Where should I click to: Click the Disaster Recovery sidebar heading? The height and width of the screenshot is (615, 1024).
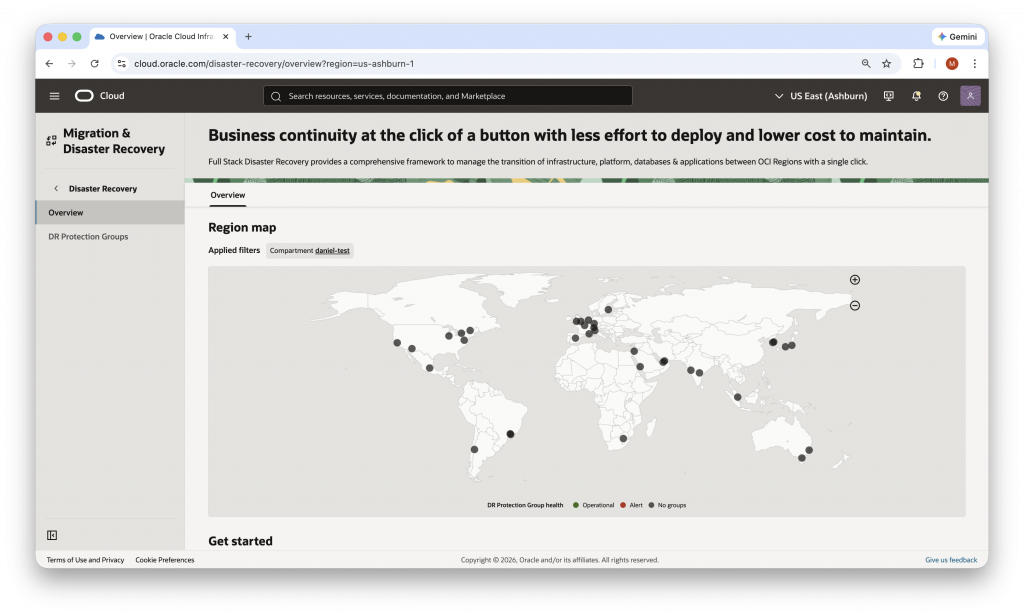(x=103, y=189)
